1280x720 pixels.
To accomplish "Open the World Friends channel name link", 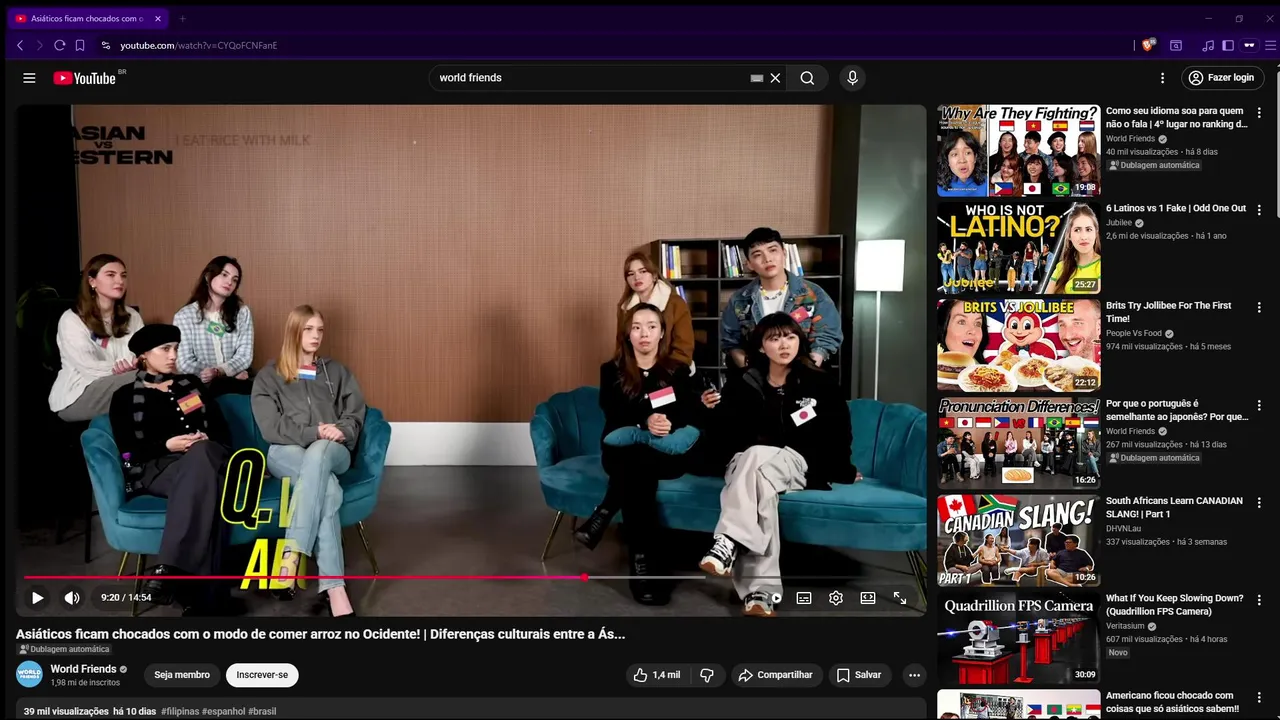I will 83,669.
